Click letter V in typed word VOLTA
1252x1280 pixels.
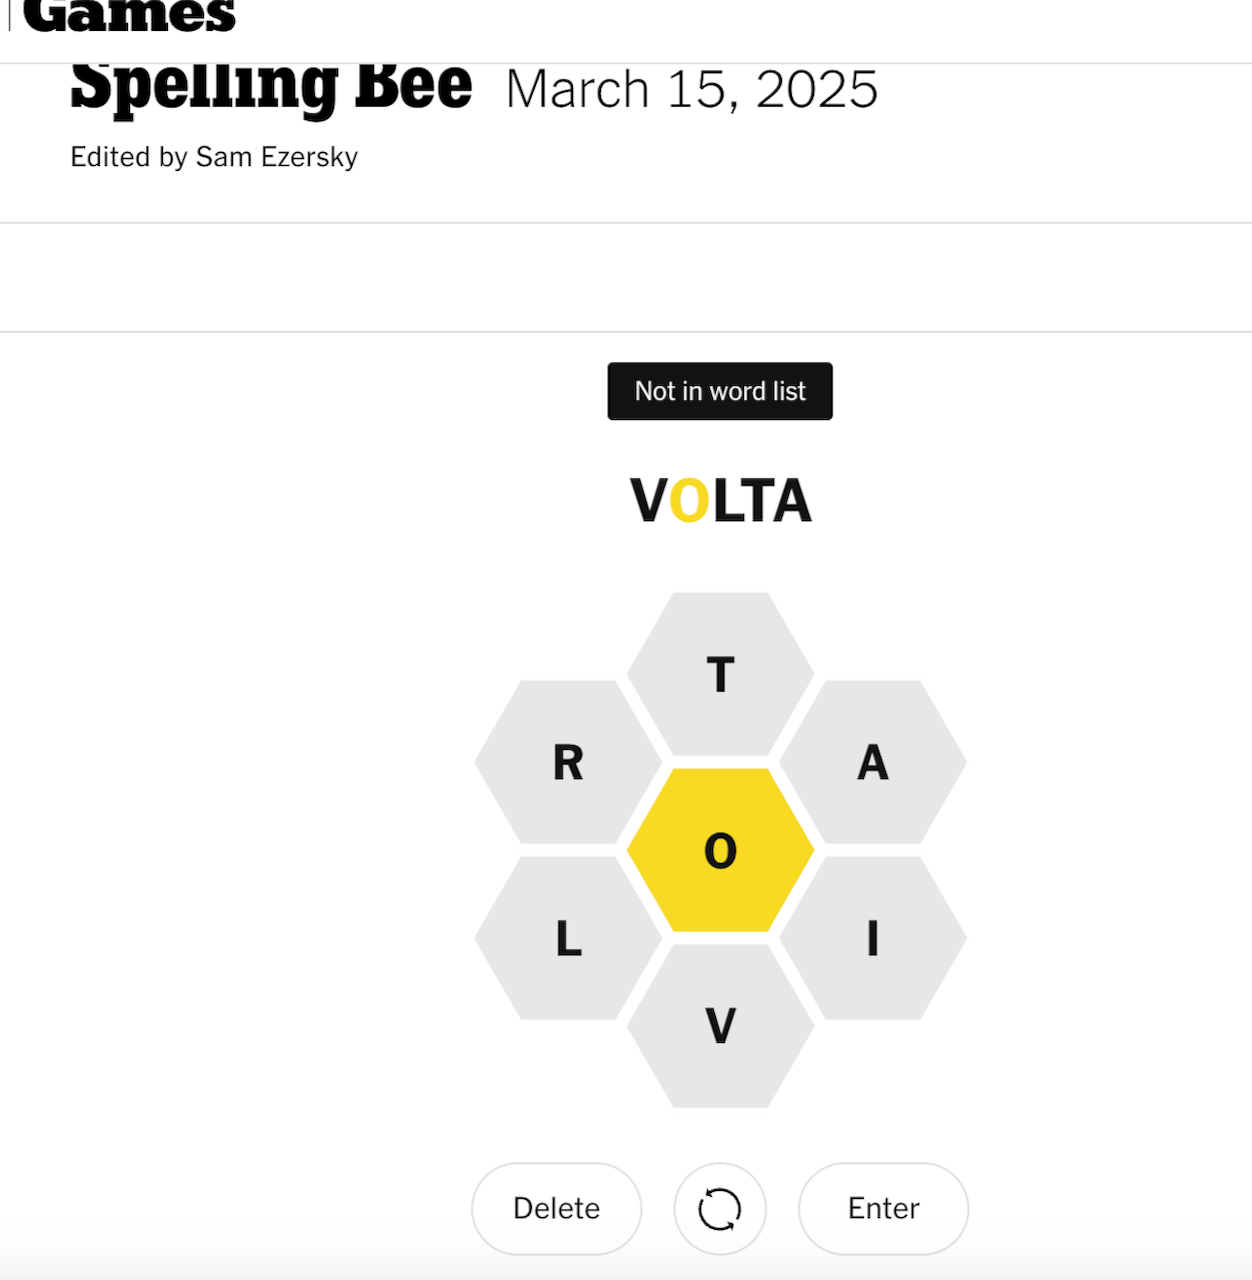click(x=648, y=501)
